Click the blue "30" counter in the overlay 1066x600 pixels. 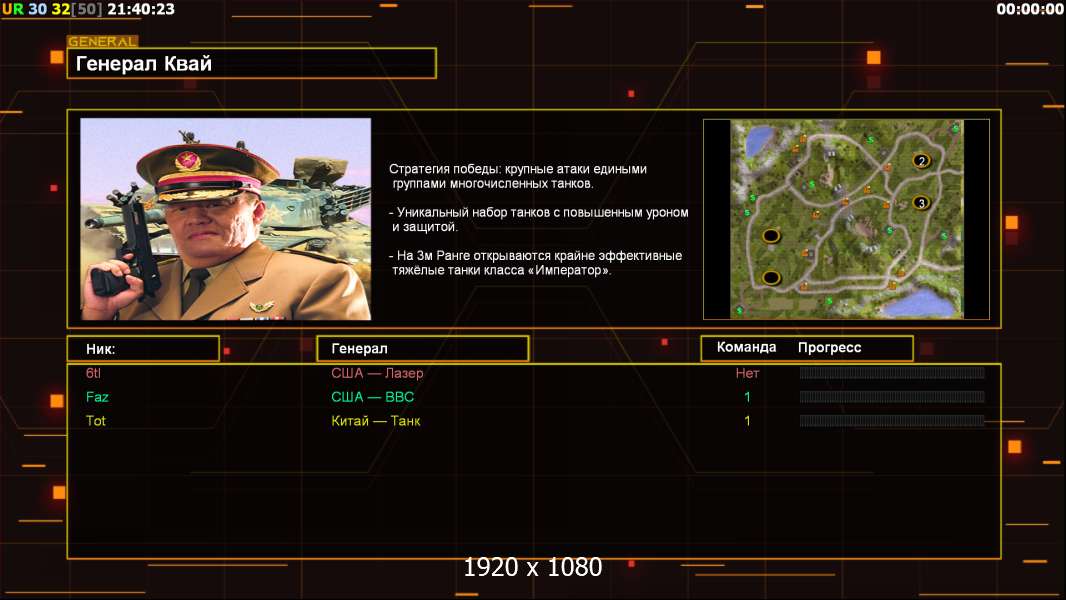click(x=37, y=10)
